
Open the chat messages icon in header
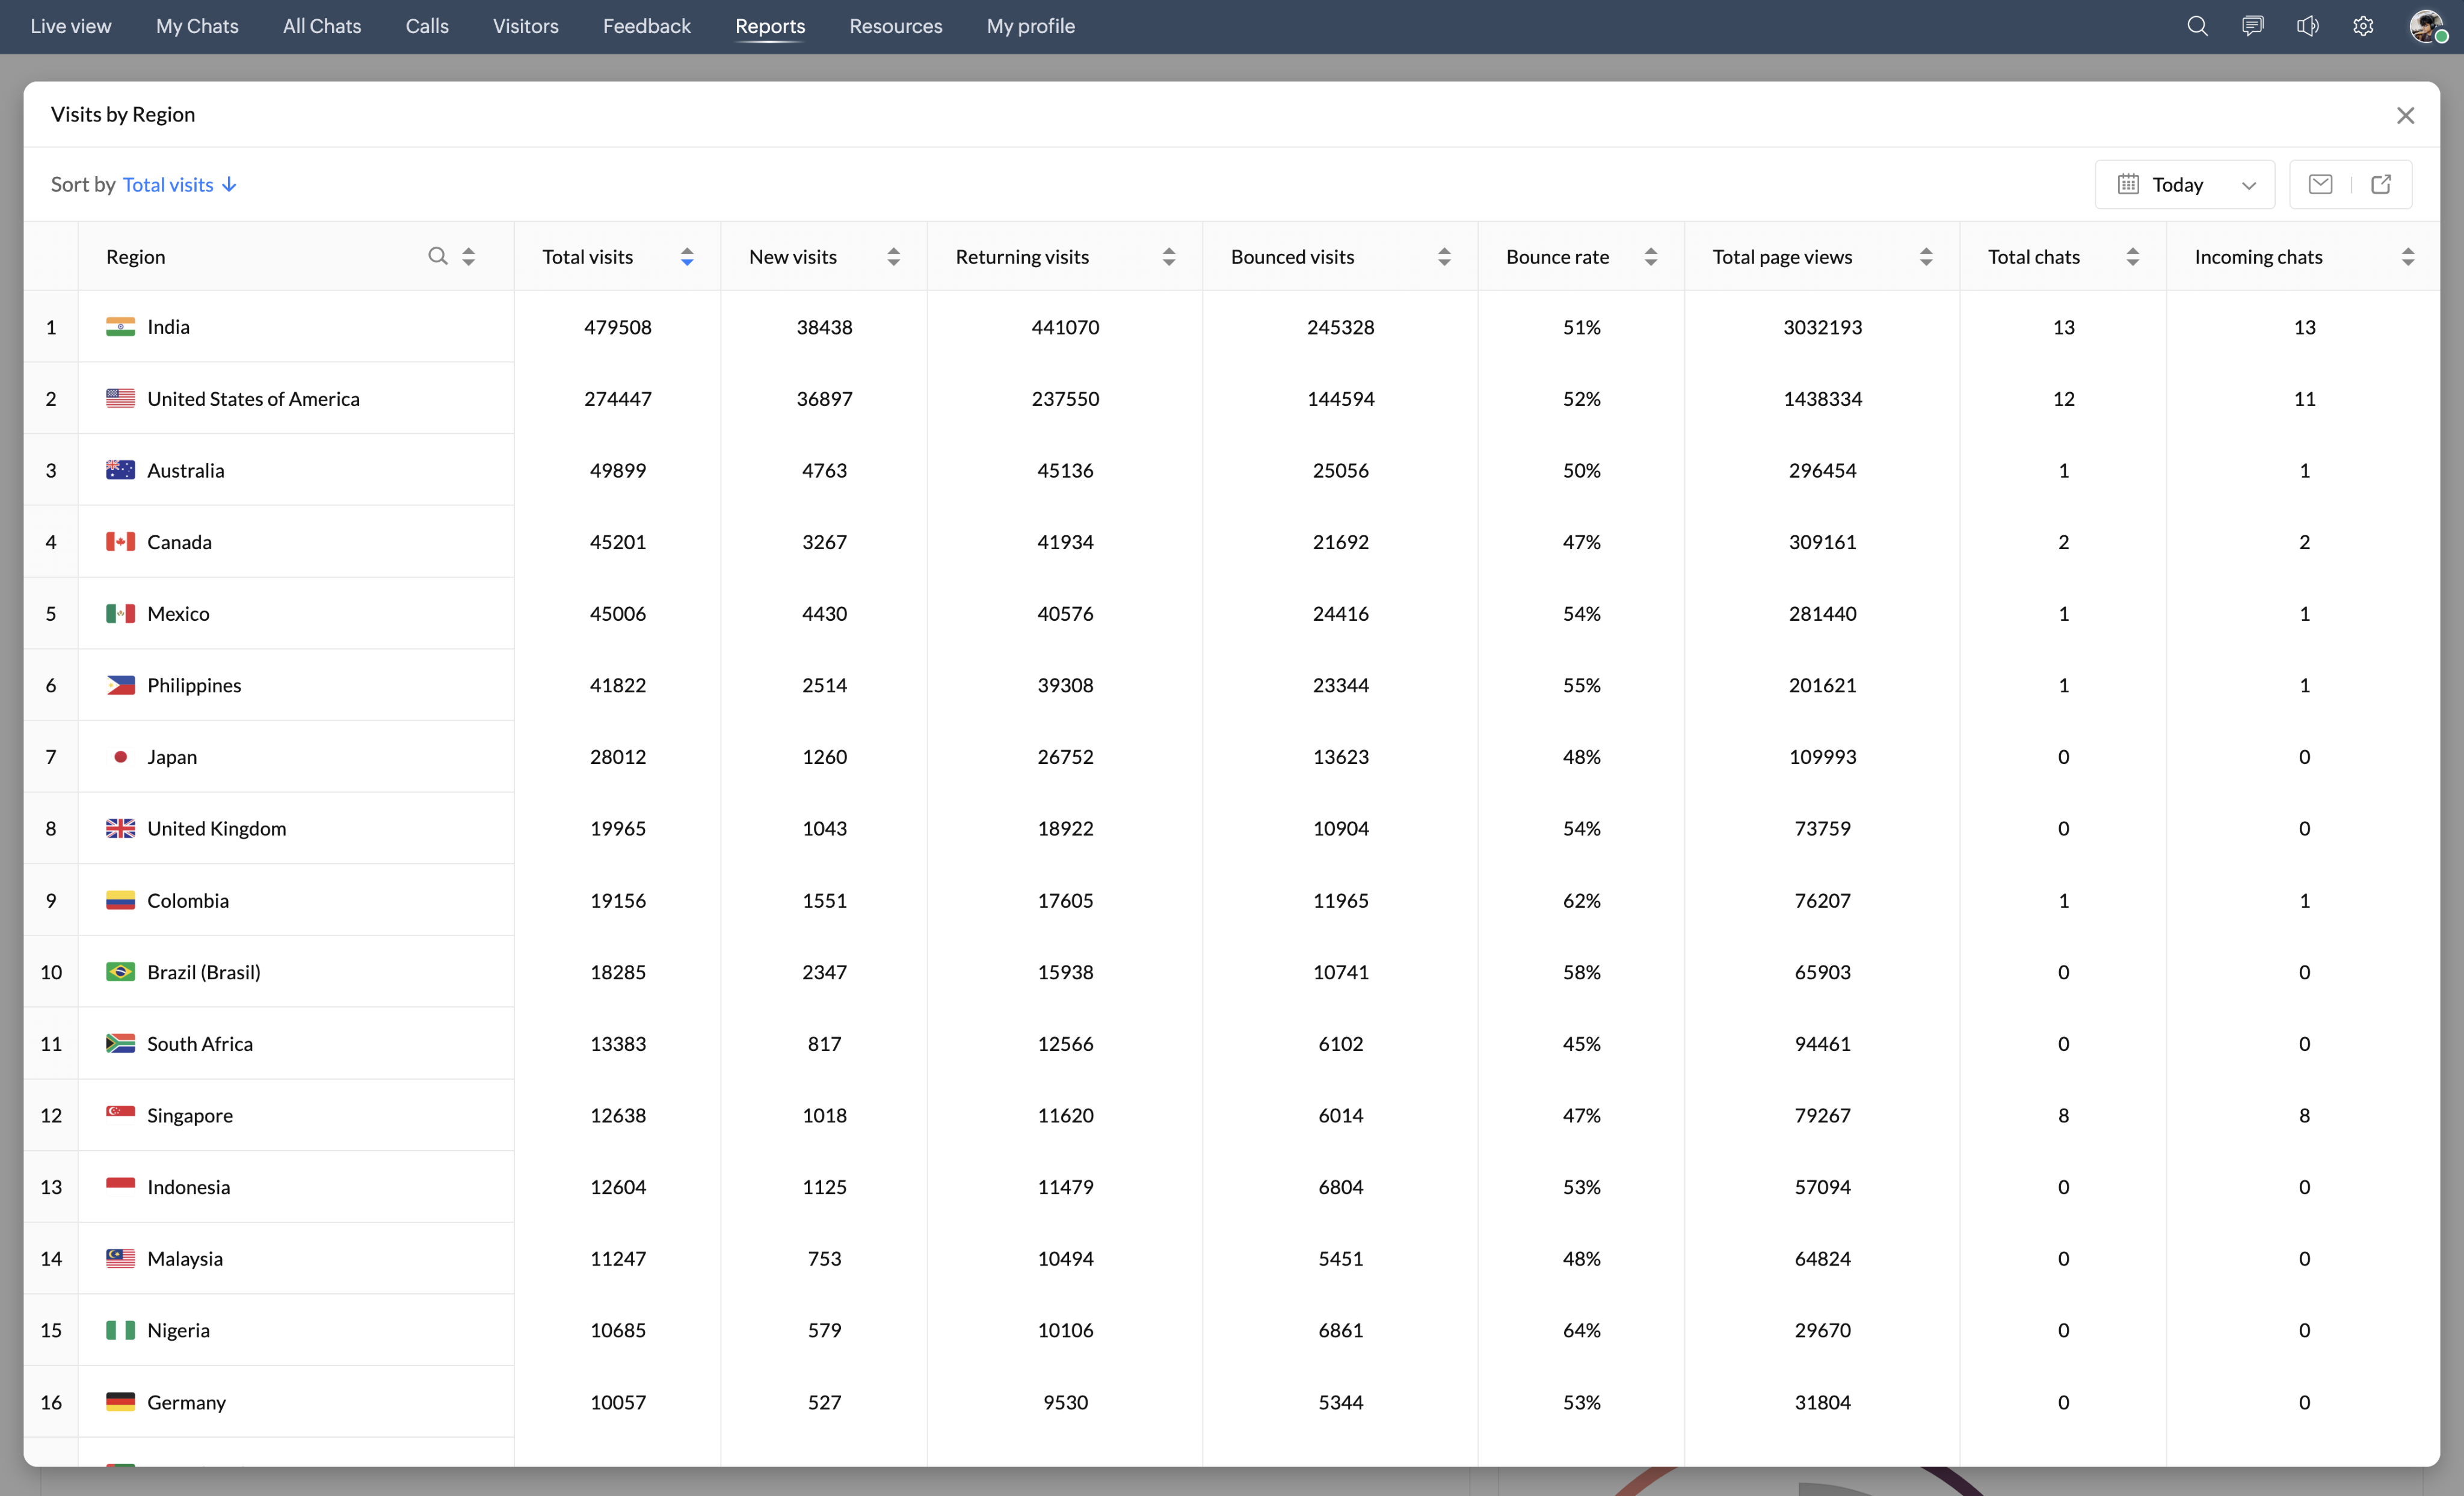(2252, 26)
